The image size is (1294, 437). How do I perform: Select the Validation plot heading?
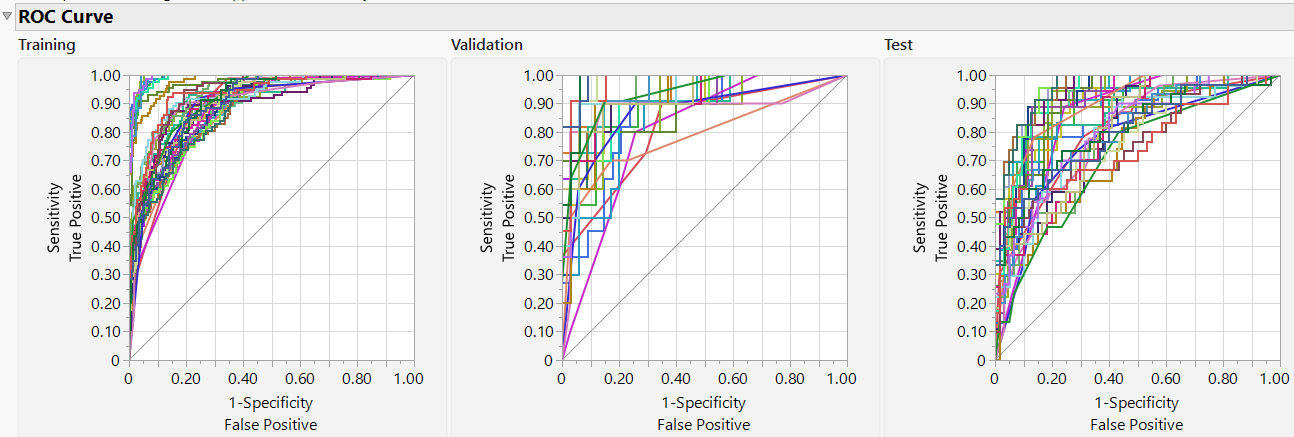click(486, 45)
